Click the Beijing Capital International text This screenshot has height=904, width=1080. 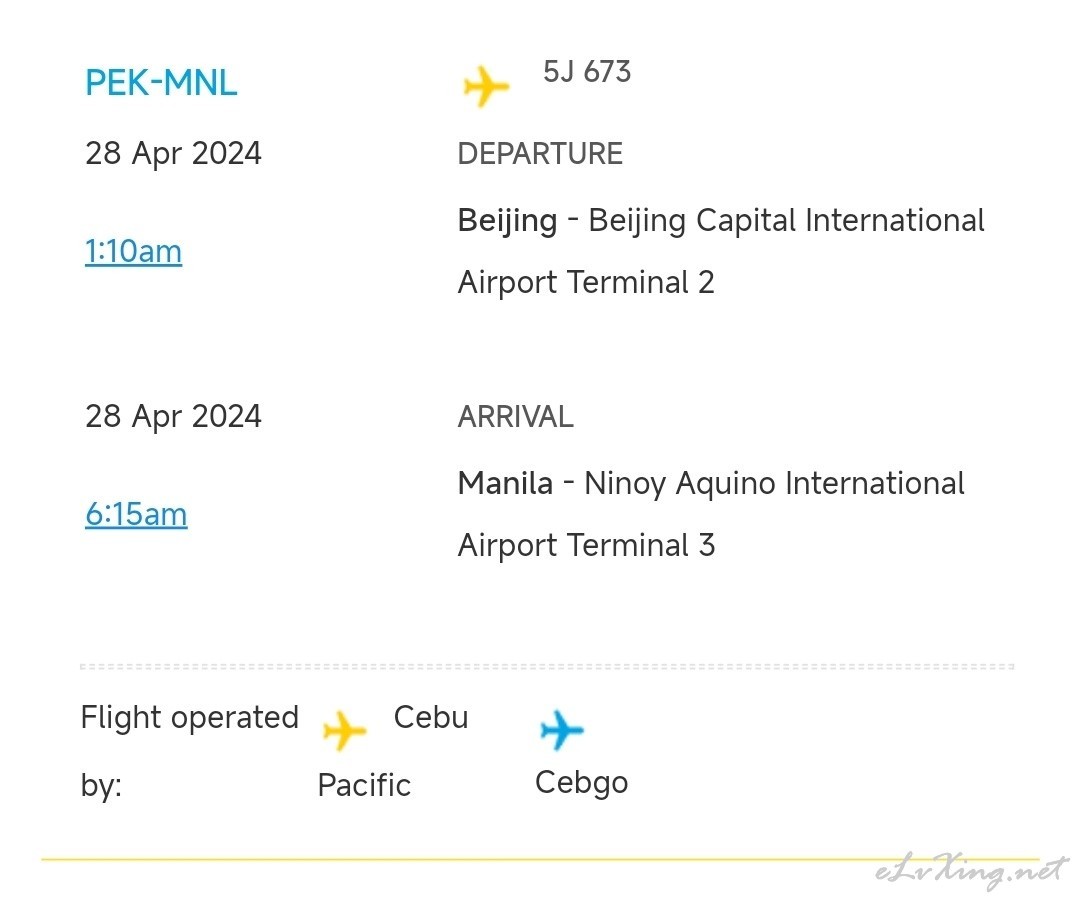click(786, 221)
